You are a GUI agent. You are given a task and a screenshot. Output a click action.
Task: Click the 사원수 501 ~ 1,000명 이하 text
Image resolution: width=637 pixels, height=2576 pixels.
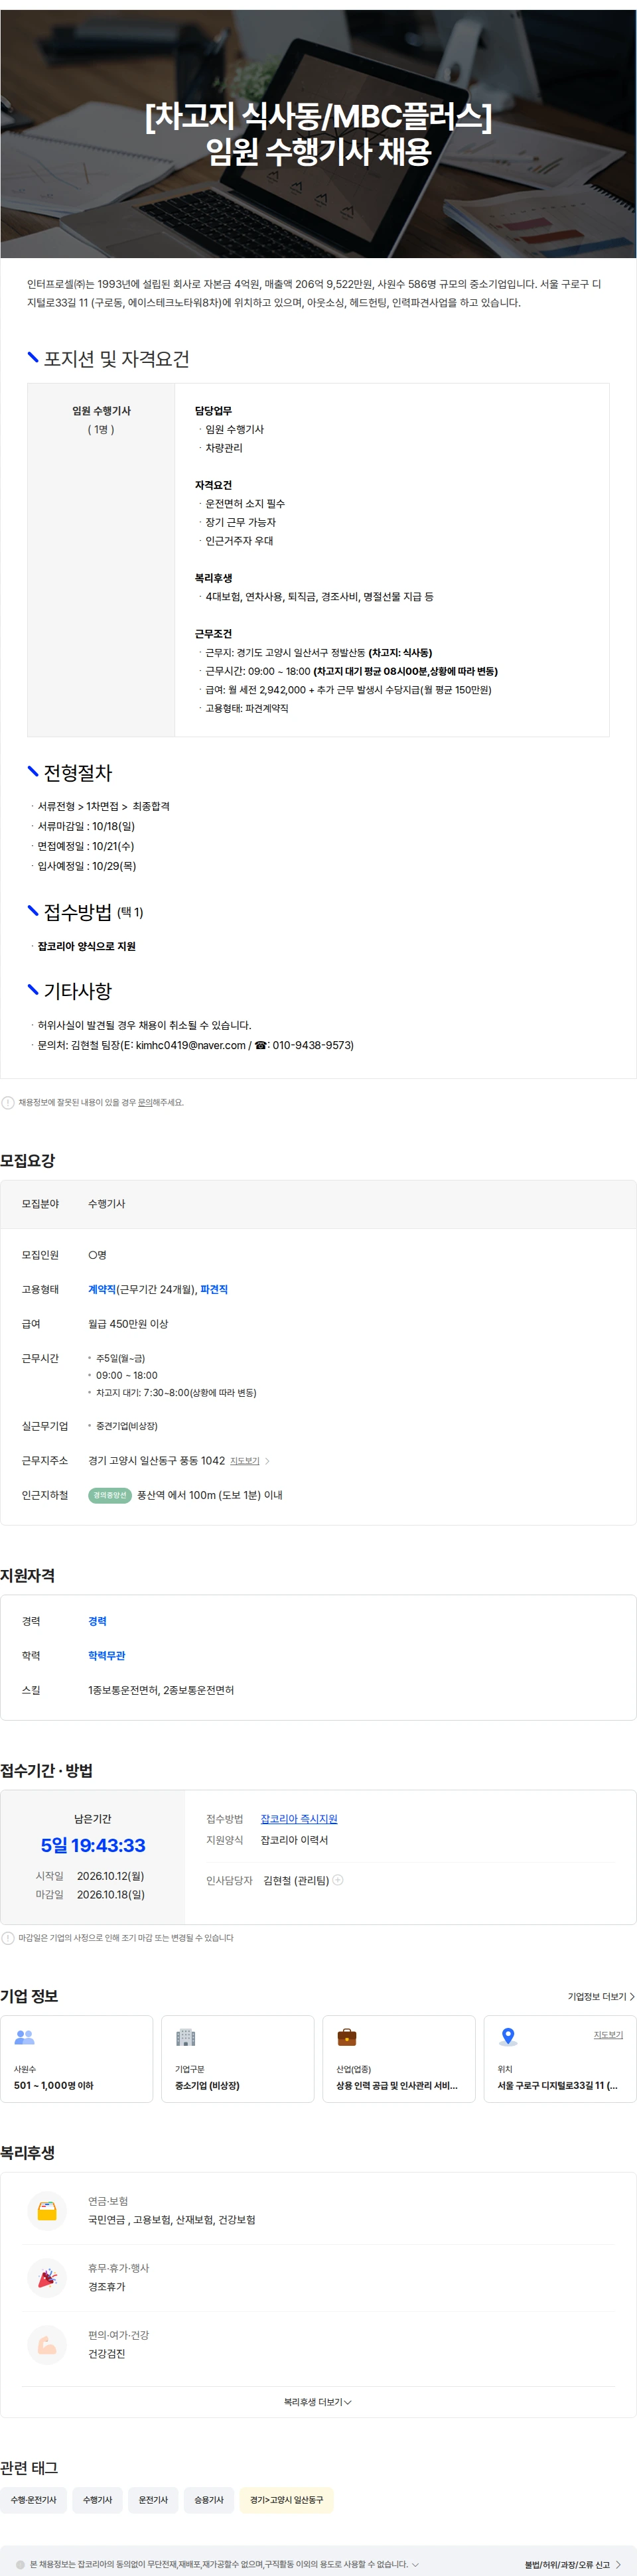coord(54,2085)
